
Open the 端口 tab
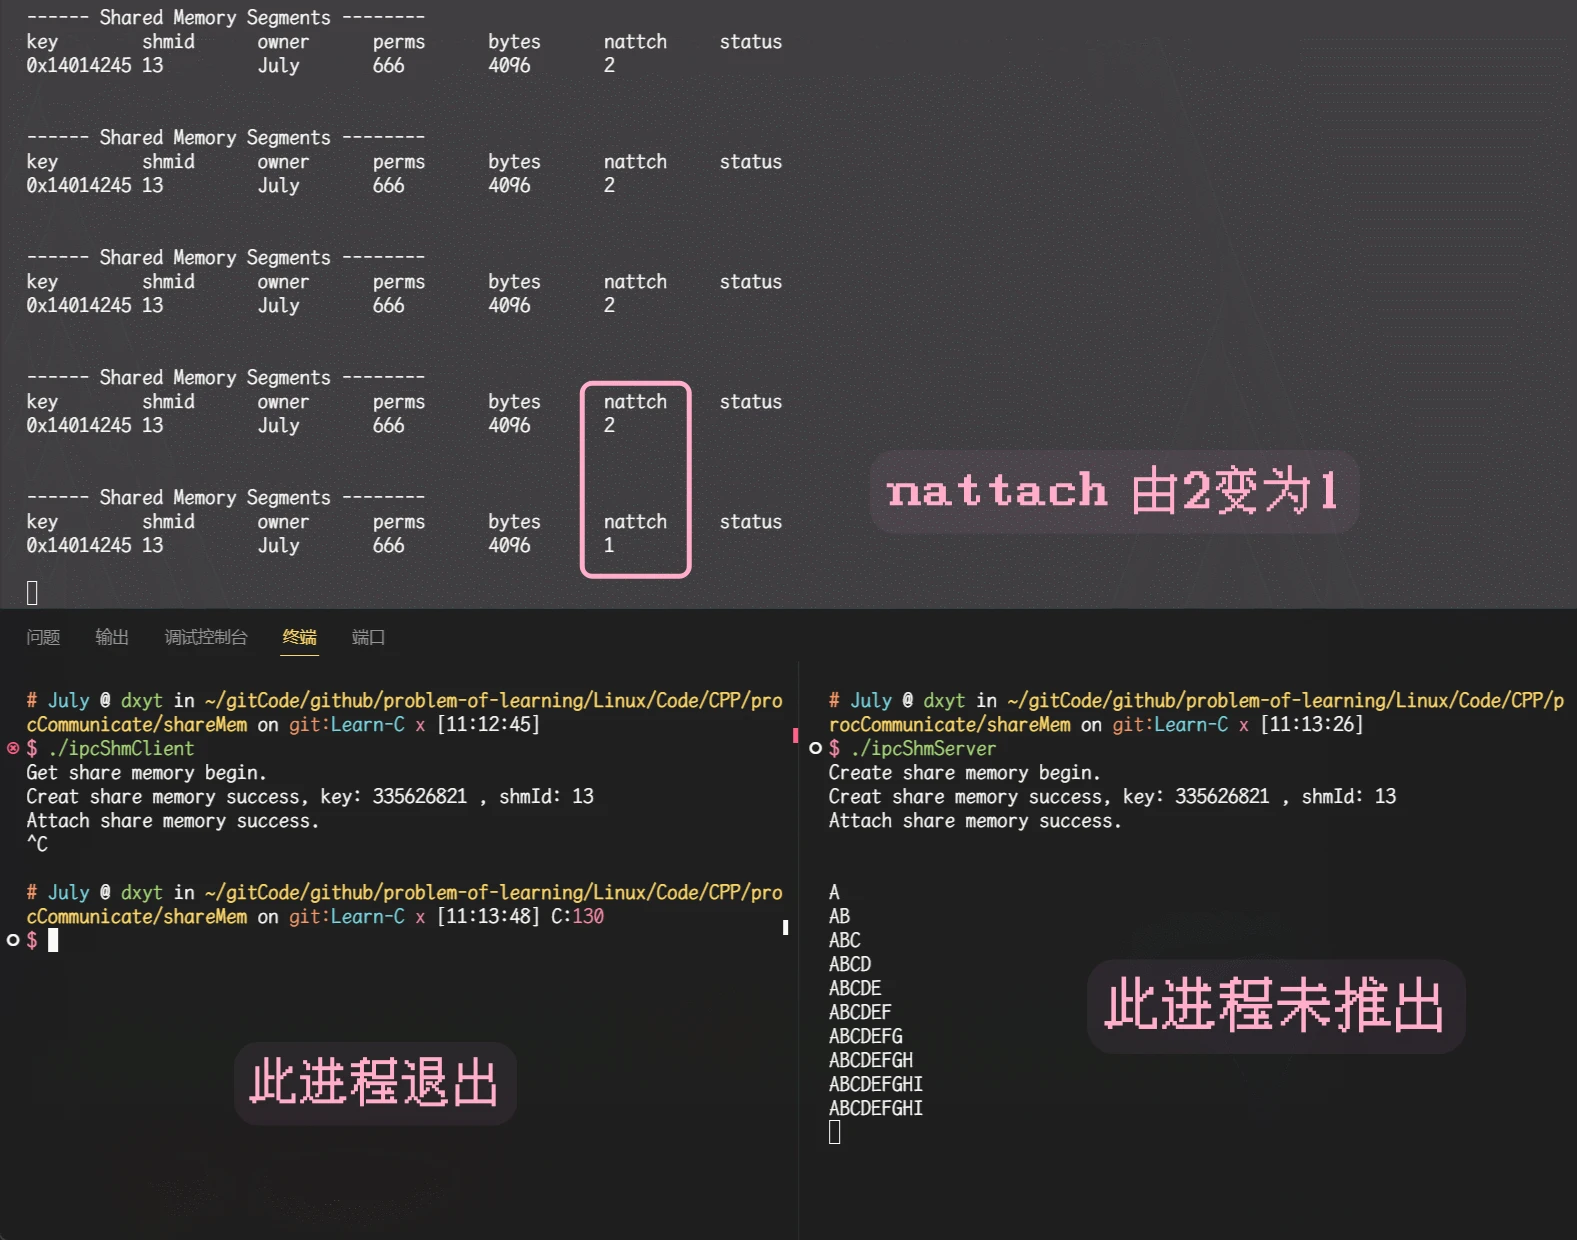pos(368,637)
